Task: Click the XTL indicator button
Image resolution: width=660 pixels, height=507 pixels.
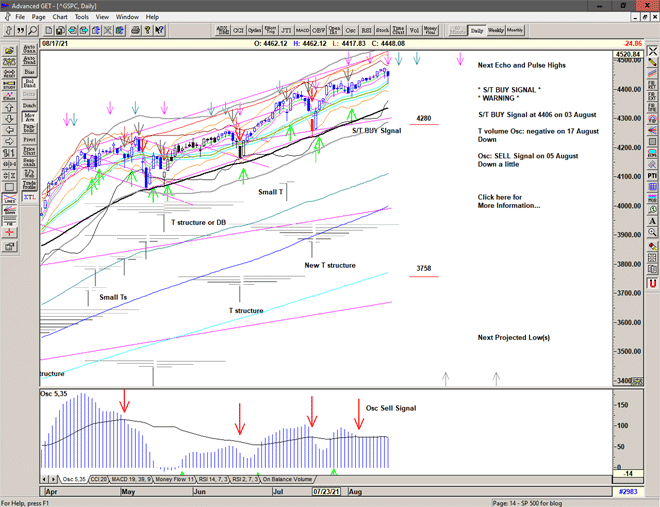Action: tap(29, 198)
